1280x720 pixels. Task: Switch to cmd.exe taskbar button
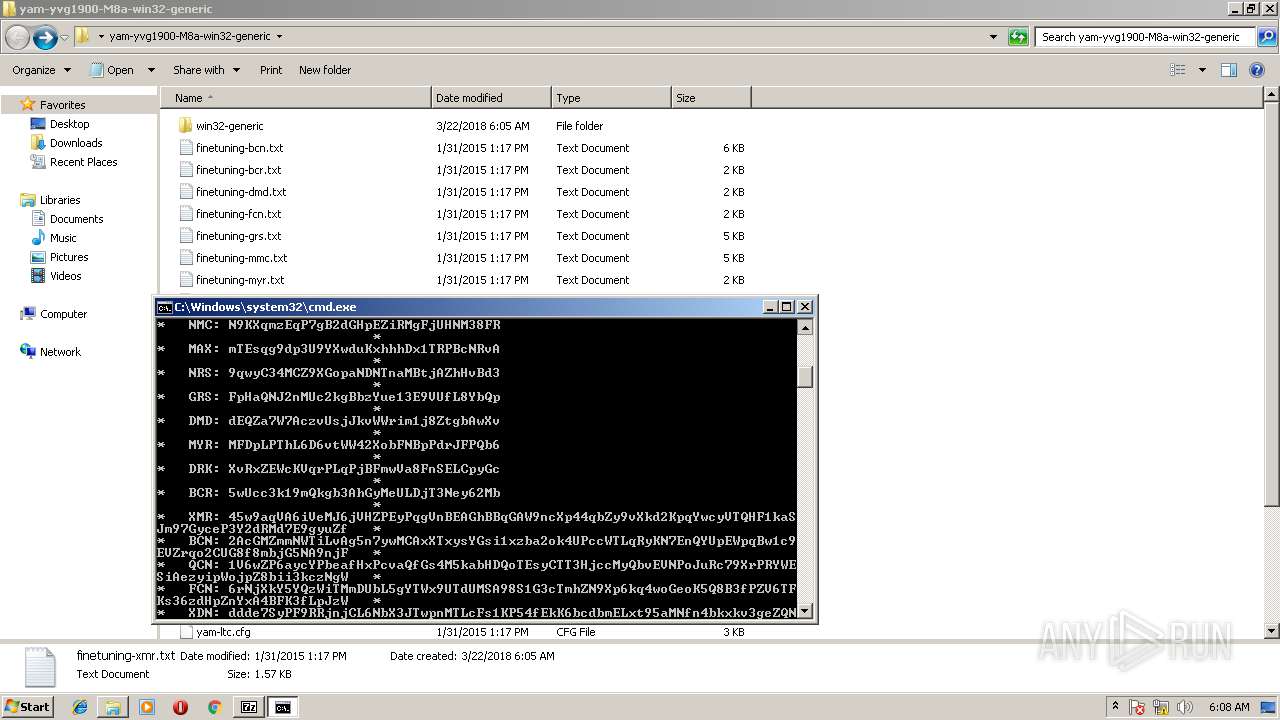point(283,707)
